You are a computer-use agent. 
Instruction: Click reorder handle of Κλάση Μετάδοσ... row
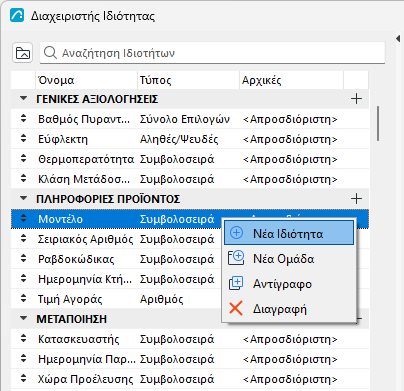point(23,179)
